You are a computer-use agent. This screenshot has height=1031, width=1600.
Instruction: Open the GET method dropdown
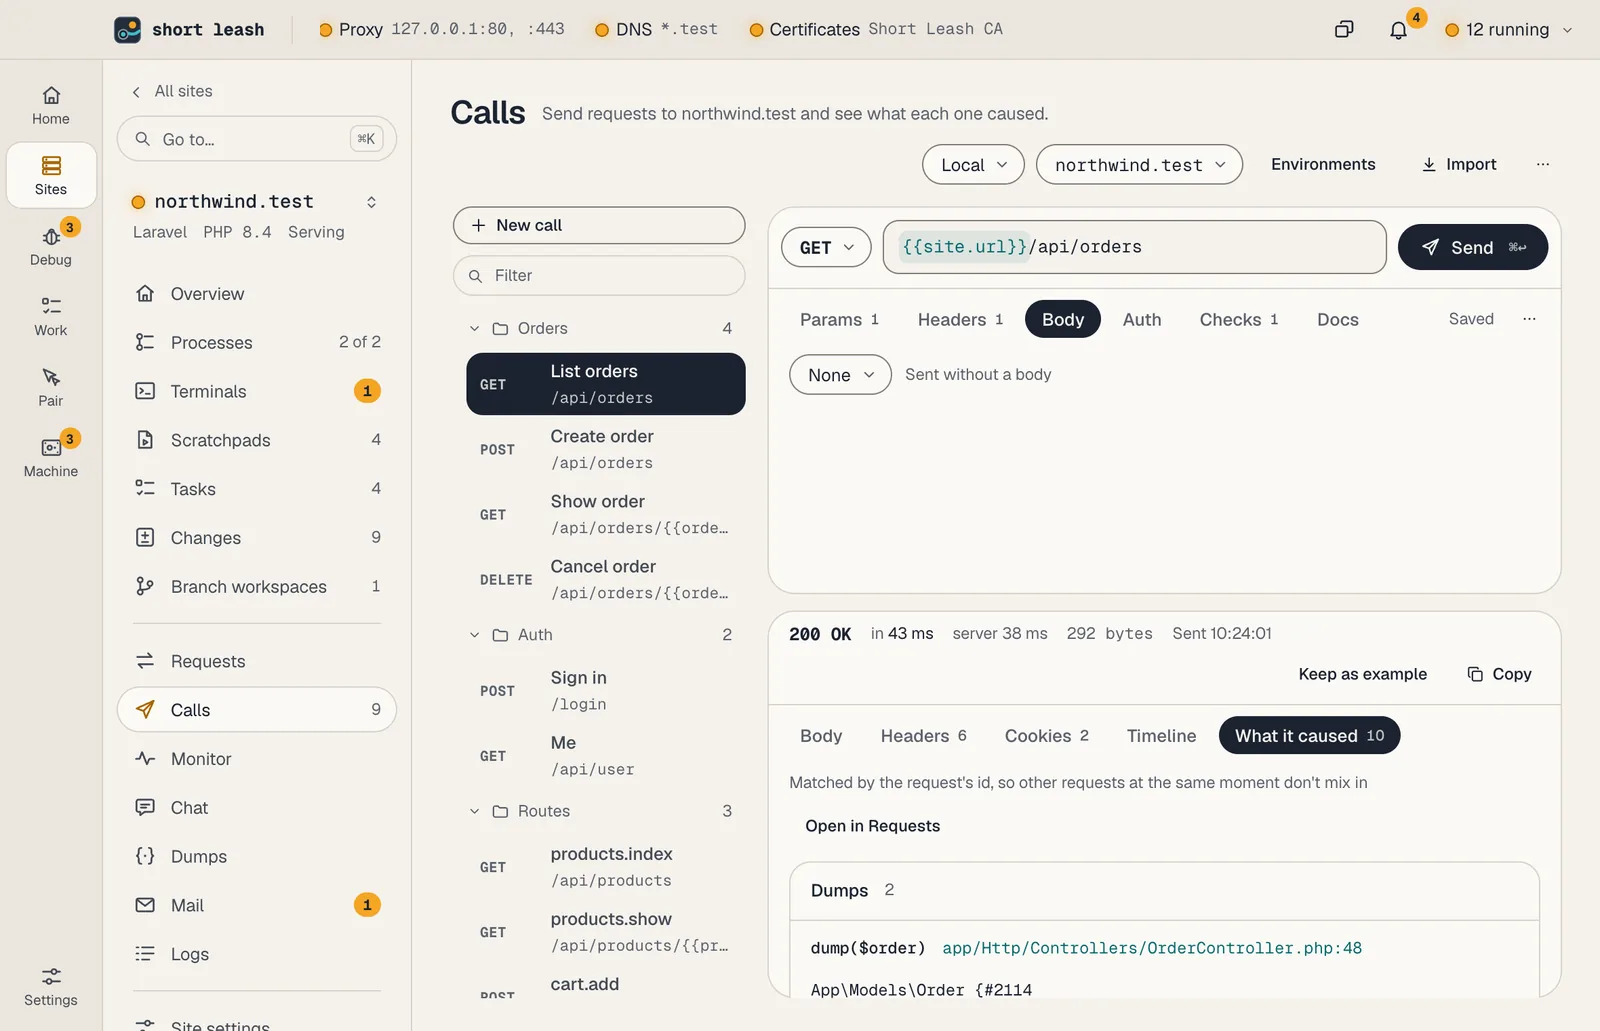826,247
